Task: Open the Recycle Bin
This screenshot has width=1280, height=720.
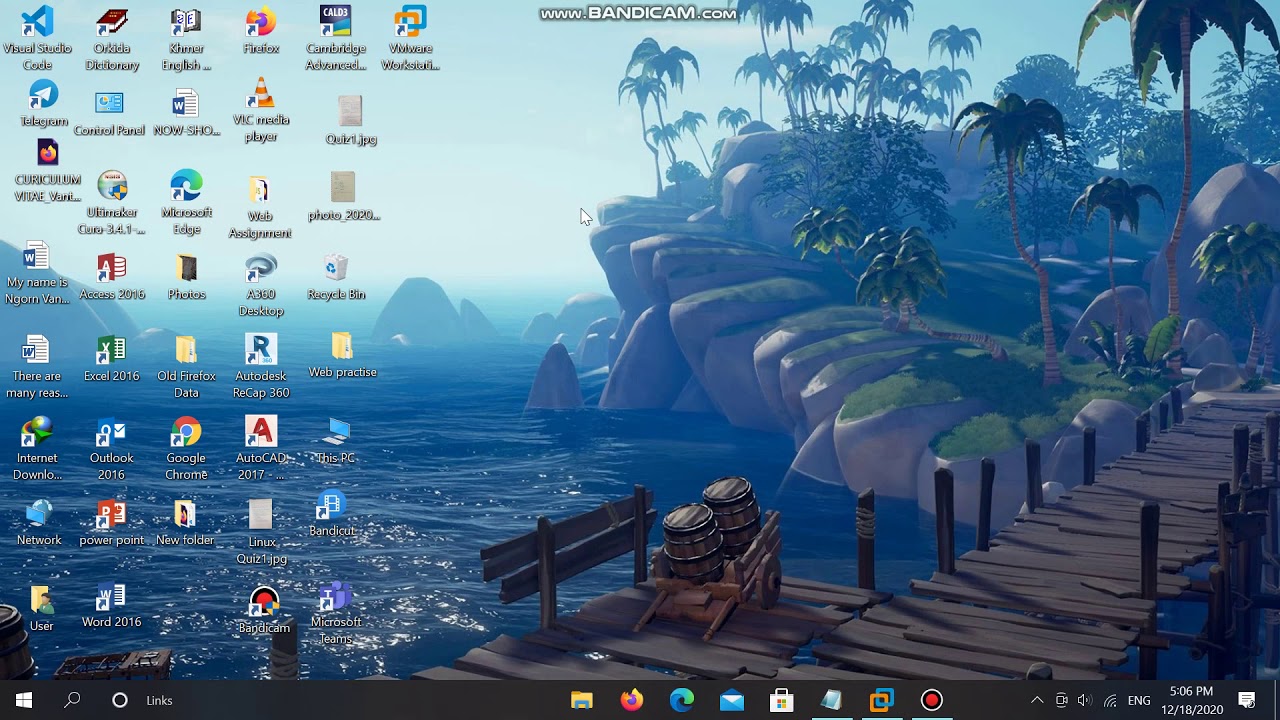Action: (336, 277)
